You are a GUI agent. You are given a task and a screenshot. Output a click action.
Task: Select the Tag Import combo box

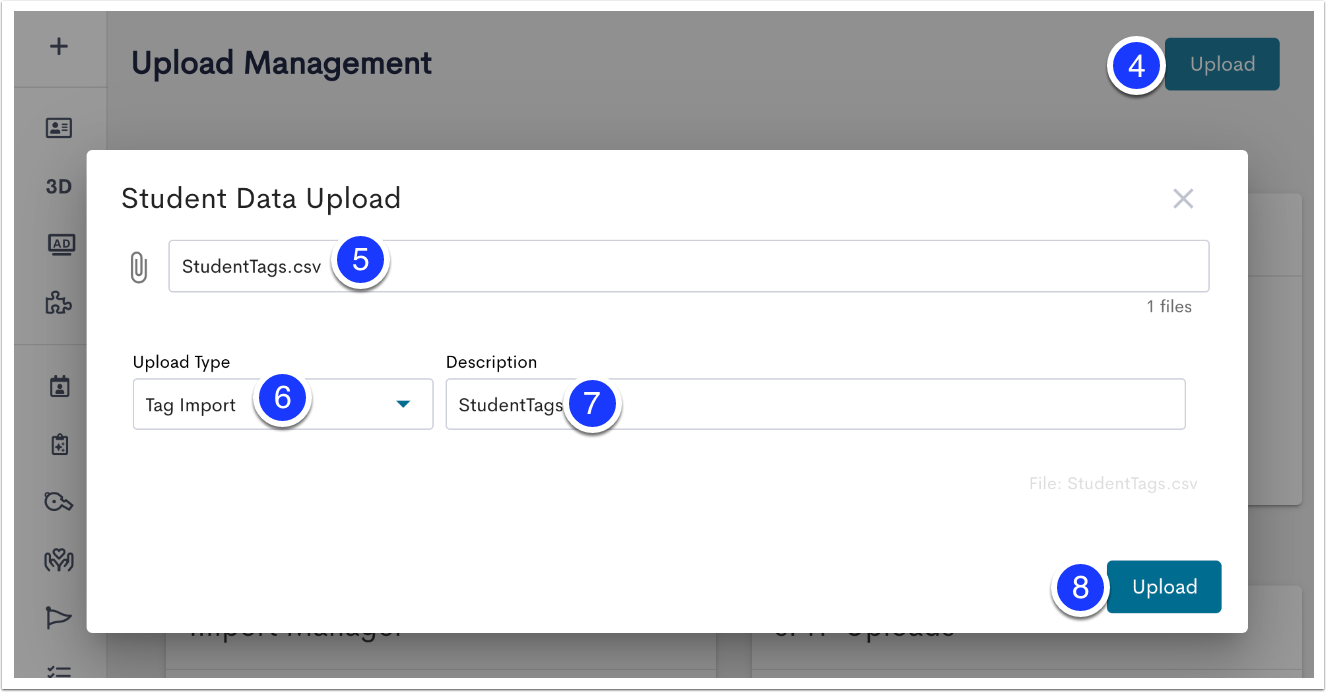(283, 404)
